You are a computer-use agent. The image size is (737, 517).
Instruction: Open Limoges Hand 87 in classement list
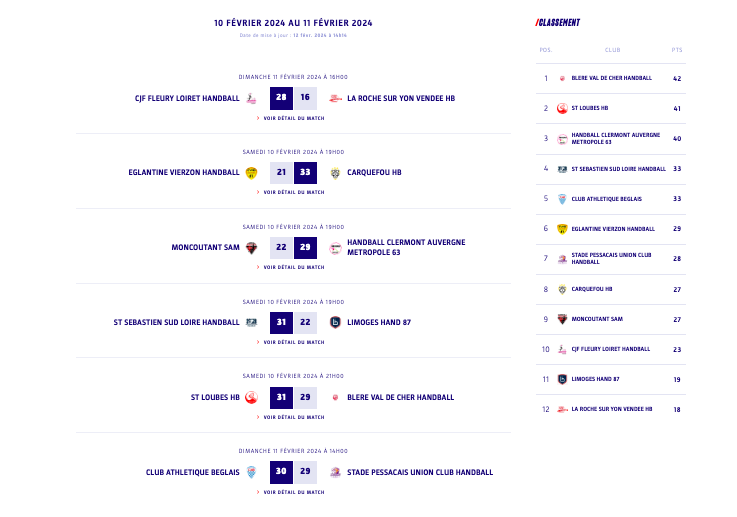595,379
